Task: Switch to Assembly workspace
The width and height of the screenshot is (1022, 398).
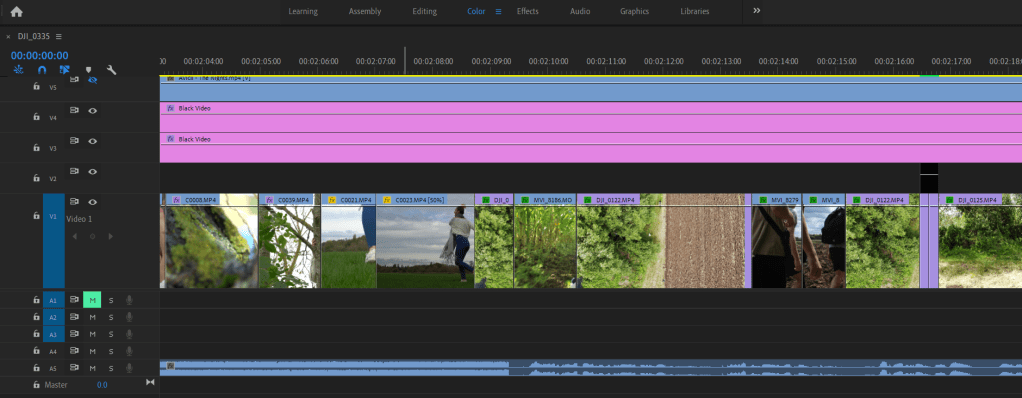Action: click(x=365, y=11)
